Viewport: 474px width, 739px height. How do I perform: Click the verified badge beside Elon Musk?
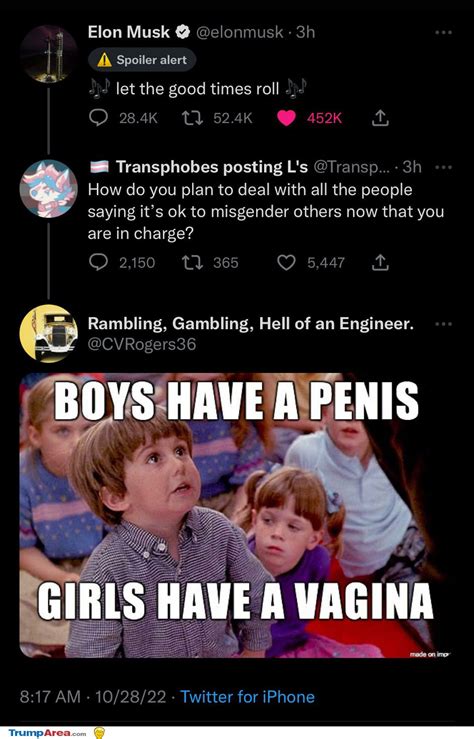coord(183,32)
